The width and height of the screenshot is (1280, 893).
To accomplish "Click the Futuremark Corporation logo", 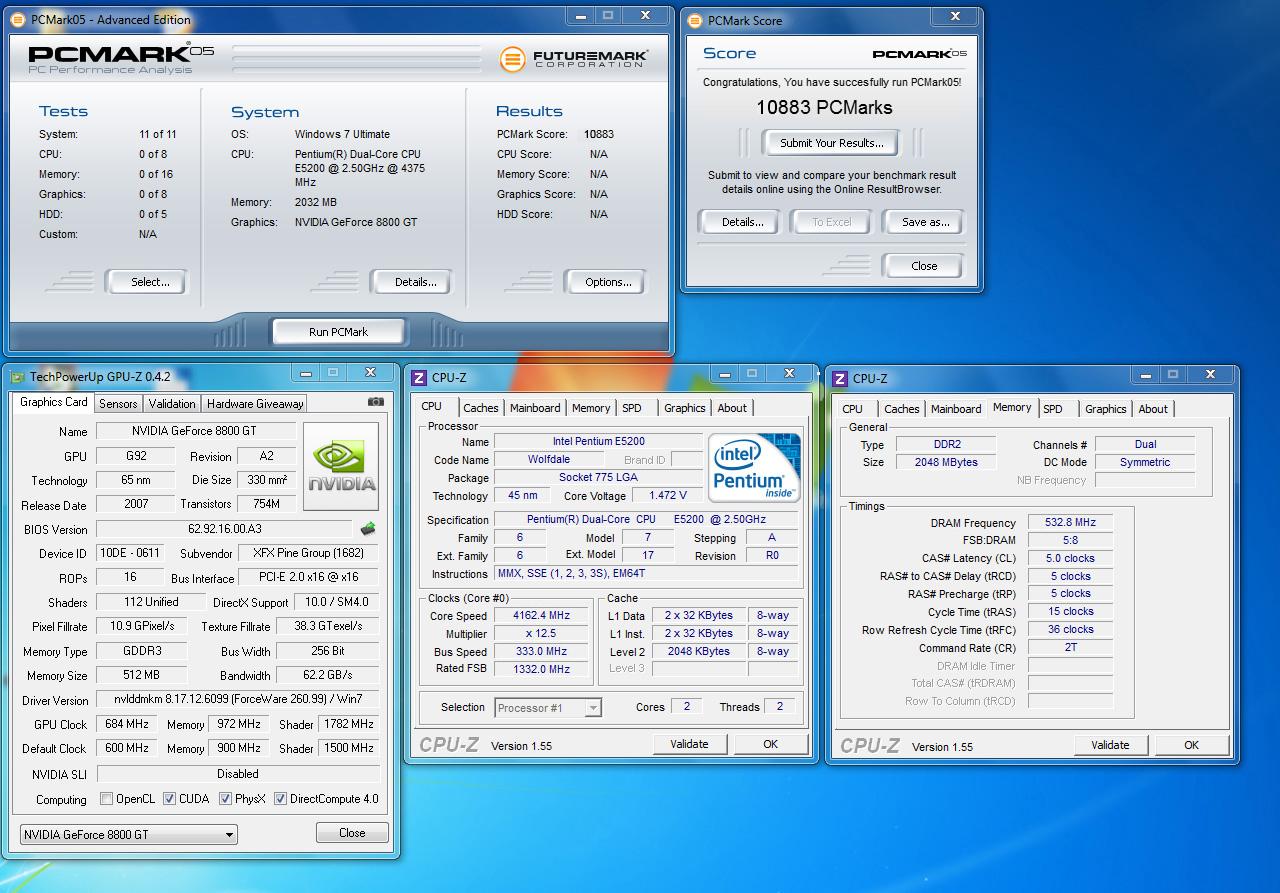I will [573, 59].
